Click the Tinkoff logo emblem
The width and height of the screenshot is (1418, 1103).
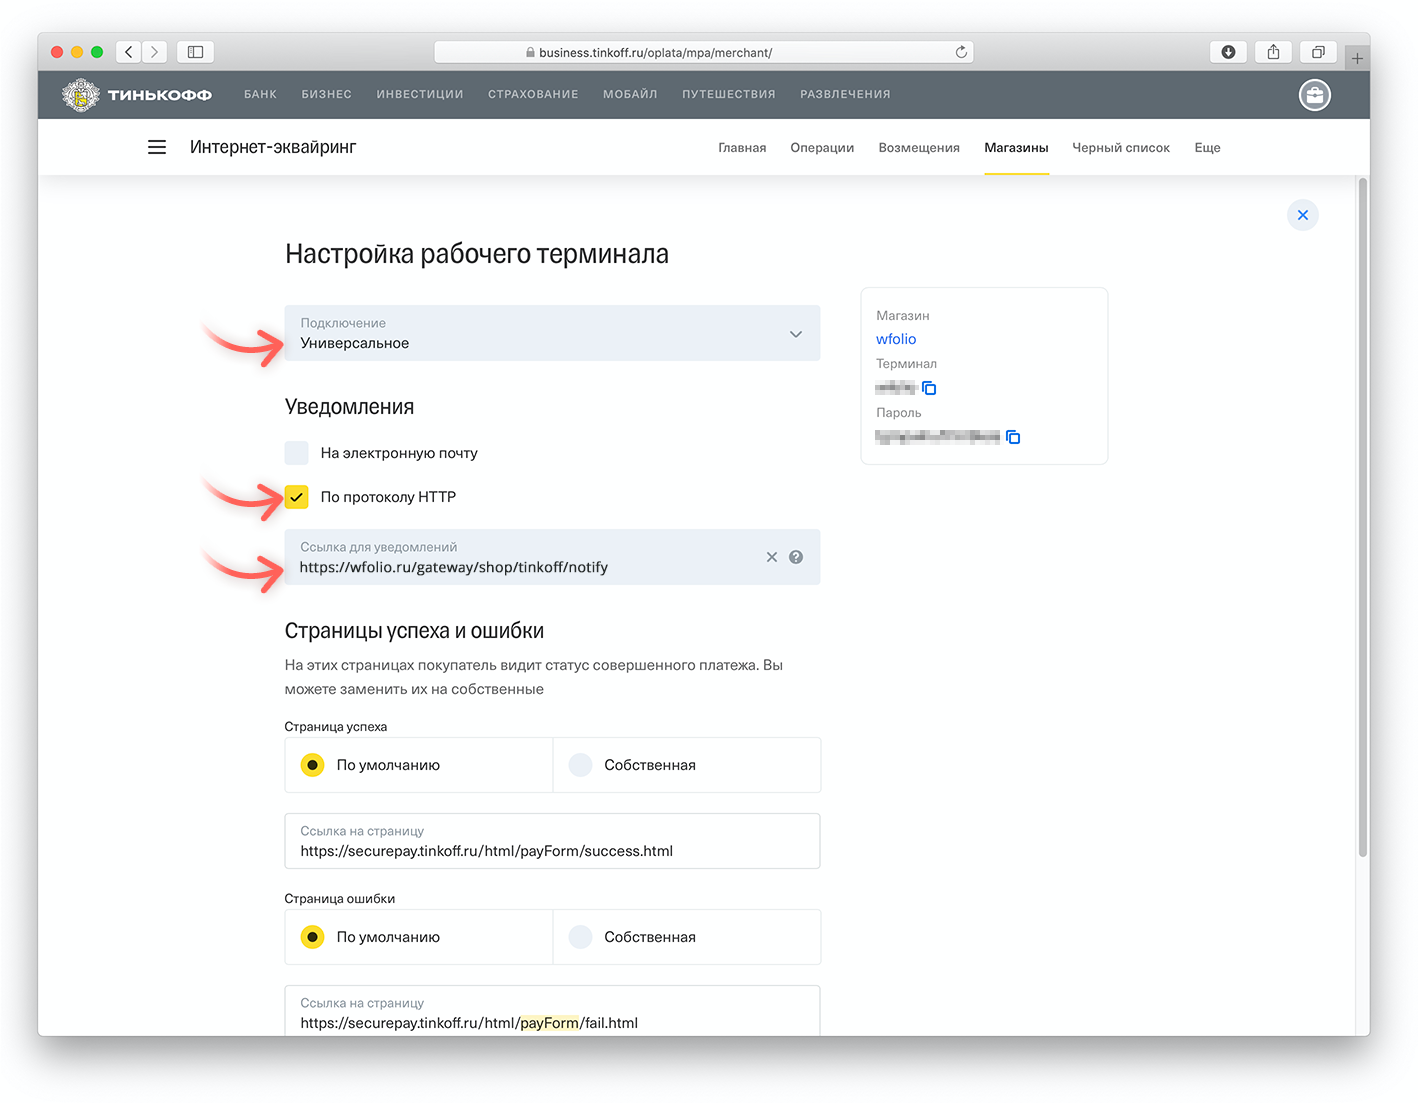(81, 95)
